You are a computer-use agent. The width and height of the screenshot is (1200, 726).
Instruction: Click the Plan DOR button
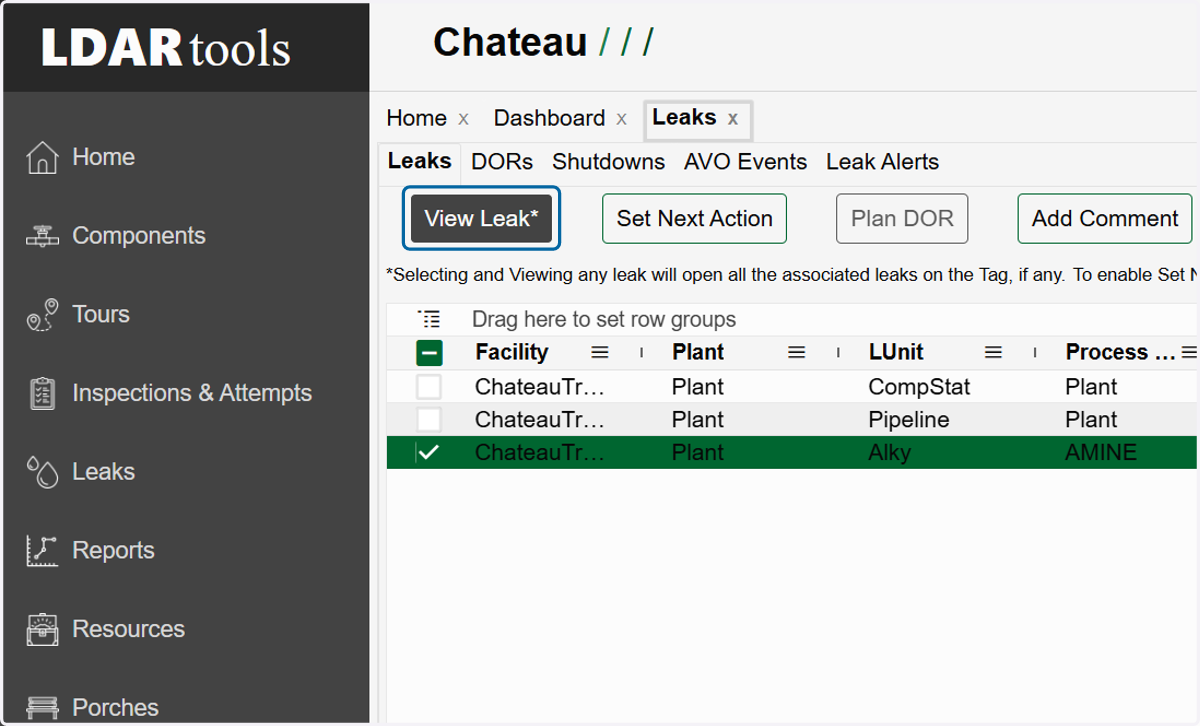click(x=902, y=218)
